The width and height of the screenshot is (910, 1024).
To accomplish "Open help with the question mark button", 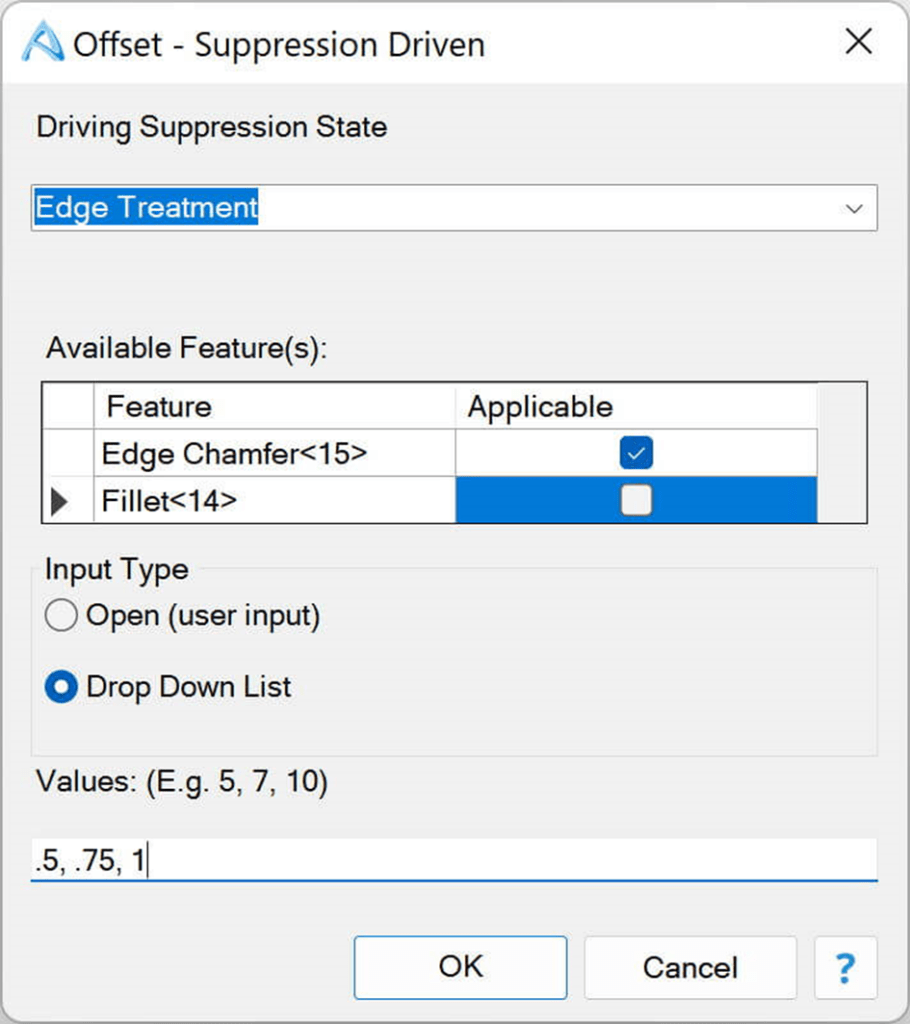I will tap(845, 967).
